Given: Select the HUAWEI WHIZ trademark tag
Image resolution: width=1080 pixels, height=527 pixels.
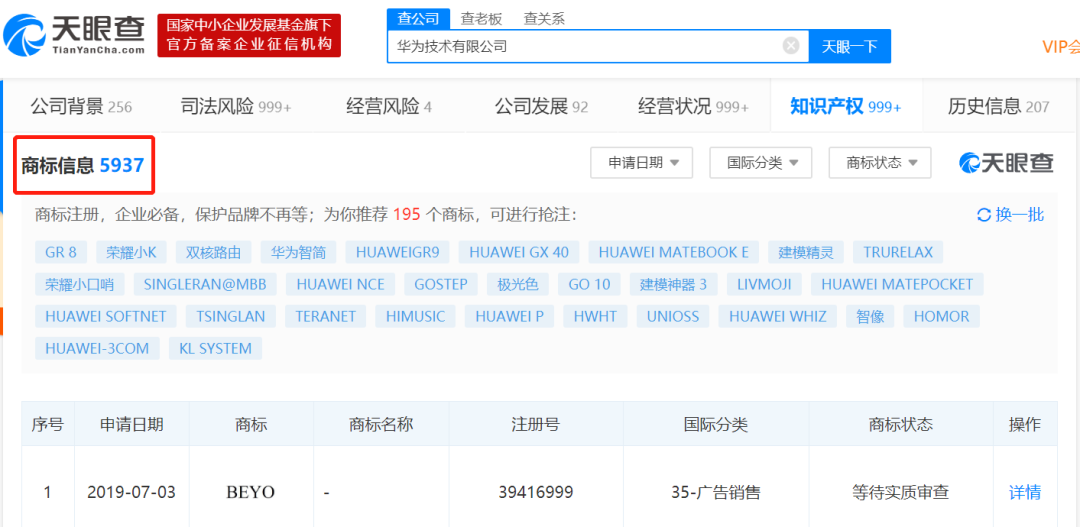Looking at the screenshot, I should pos(778,316).
